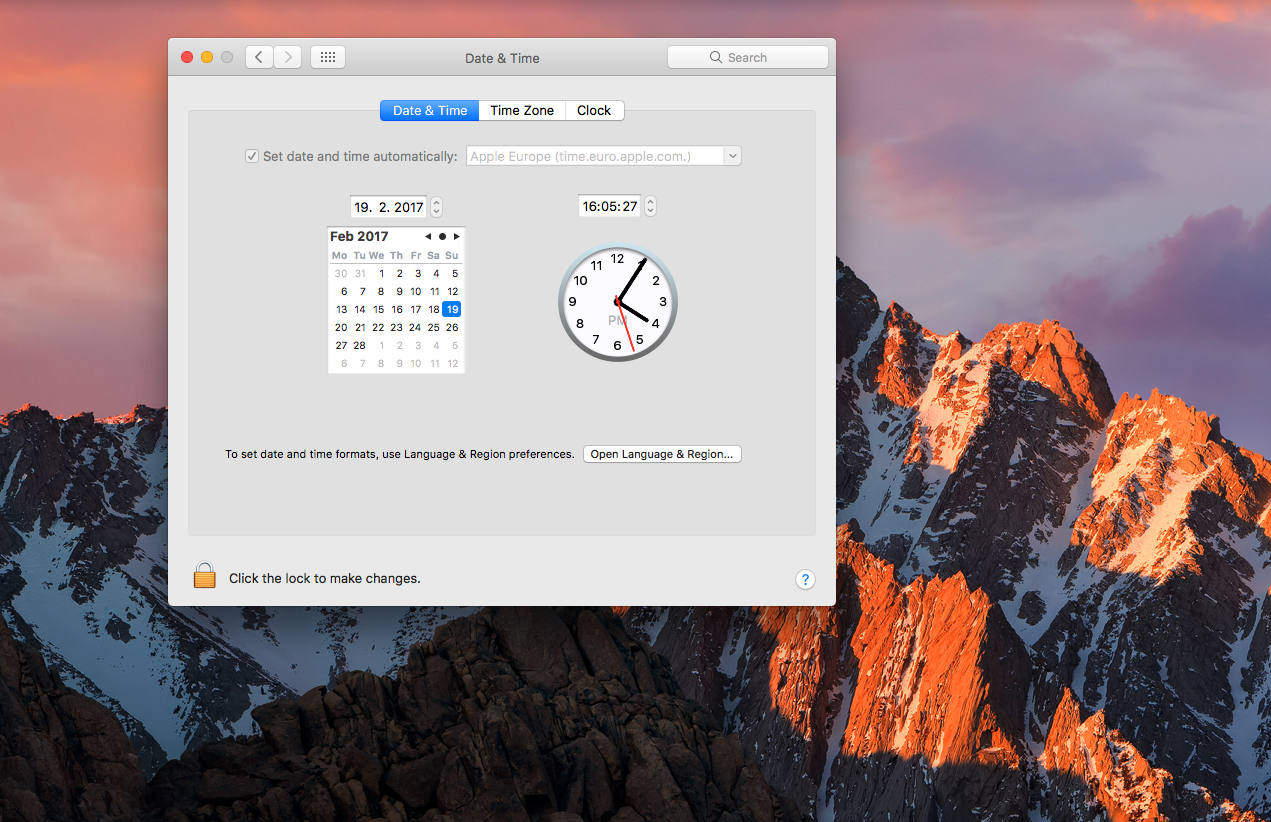Show previous month with calendar left arrow
The image size is (1271, 822).
(428, 237)
